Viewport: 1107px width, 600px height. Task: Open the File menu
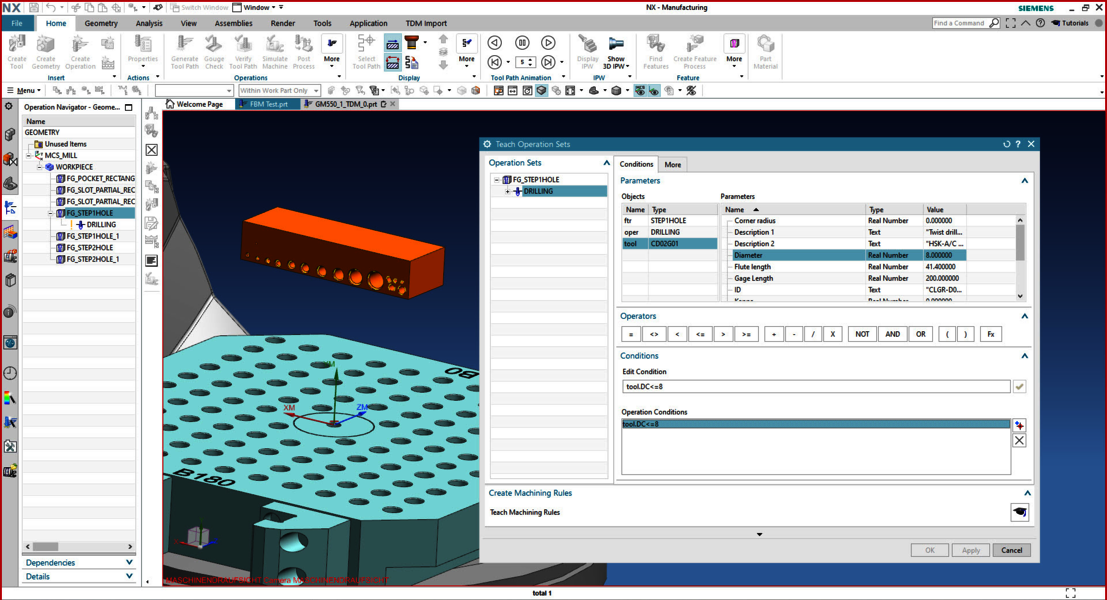click(x=17, y=23)
